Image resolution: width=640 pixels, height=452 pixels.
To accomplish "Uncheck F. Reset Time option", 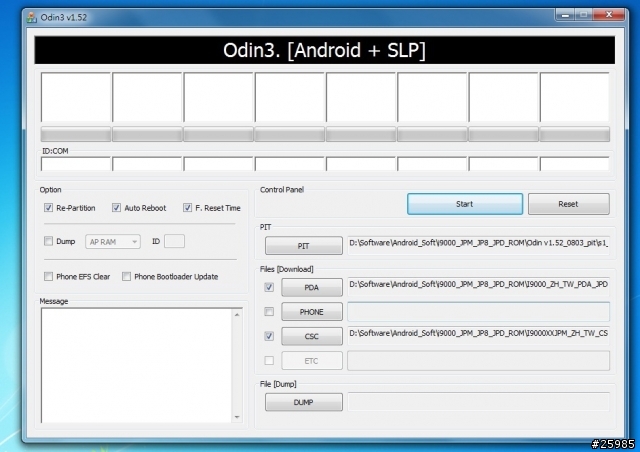I will 187,208.
